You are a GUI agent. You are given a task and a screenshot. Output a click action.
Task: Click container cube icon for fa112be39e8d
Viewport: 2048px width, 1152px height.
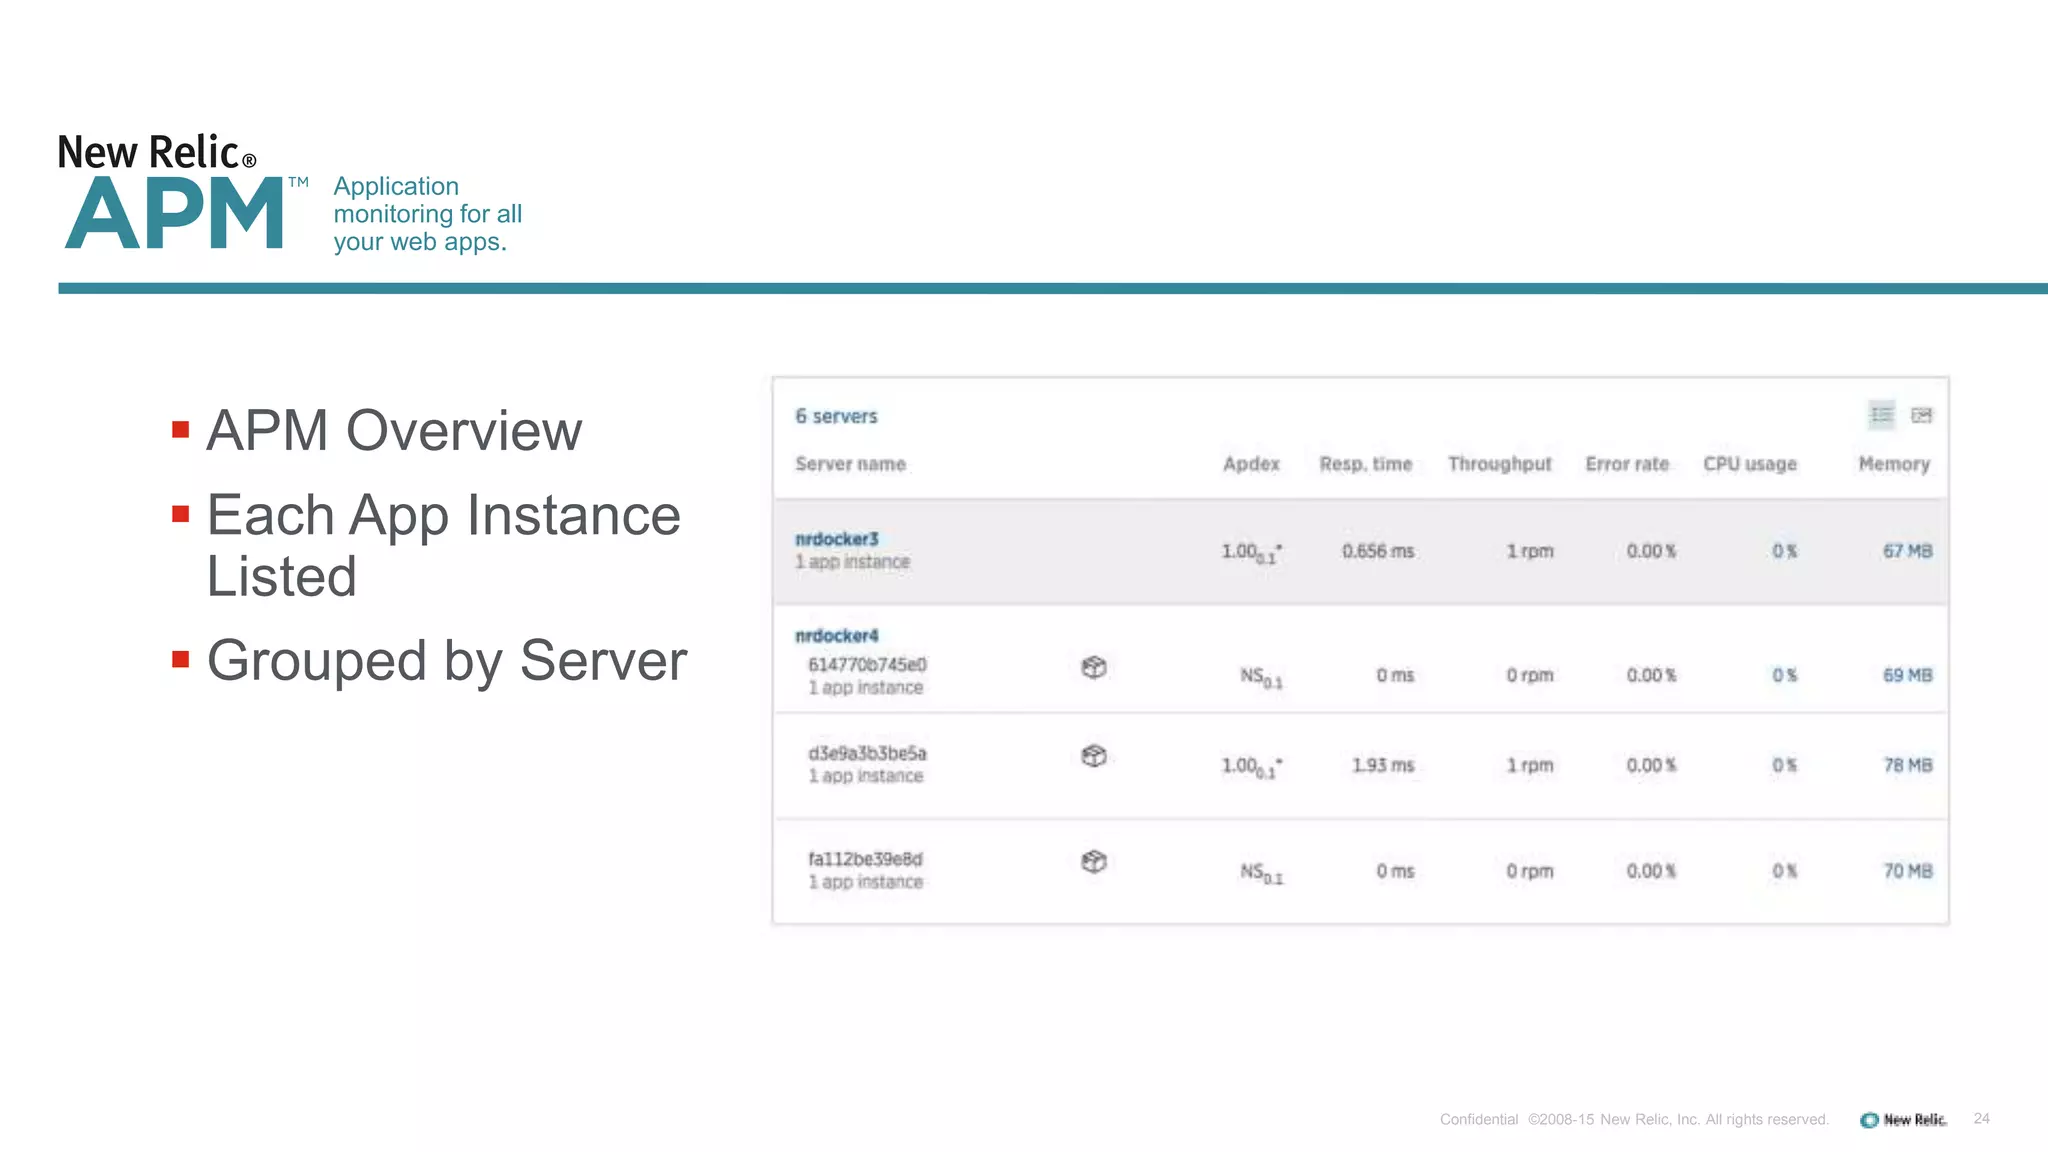click(1094, 861)
